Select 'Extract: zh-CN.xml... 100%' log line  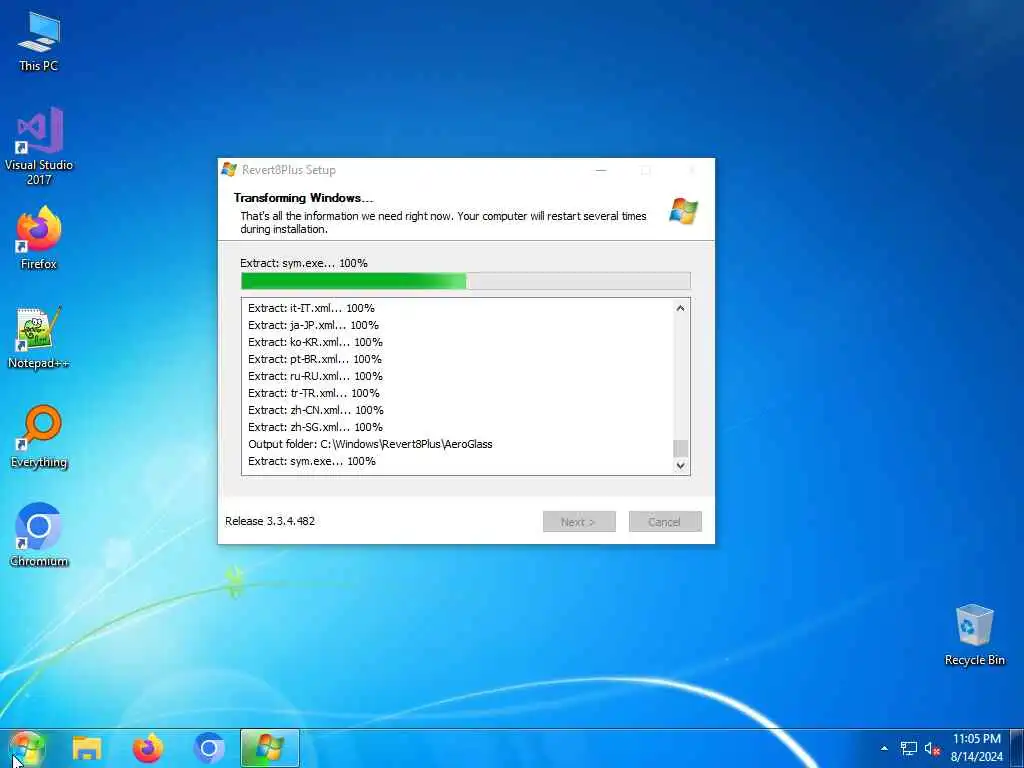click(x=316, y=410)
